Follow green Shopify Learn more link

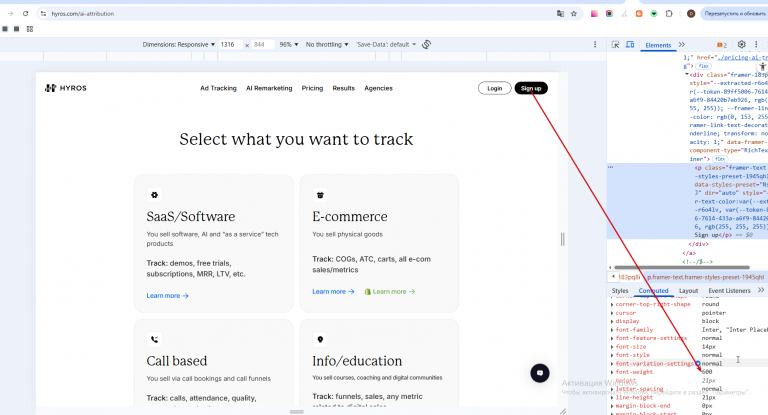[390, 292]
